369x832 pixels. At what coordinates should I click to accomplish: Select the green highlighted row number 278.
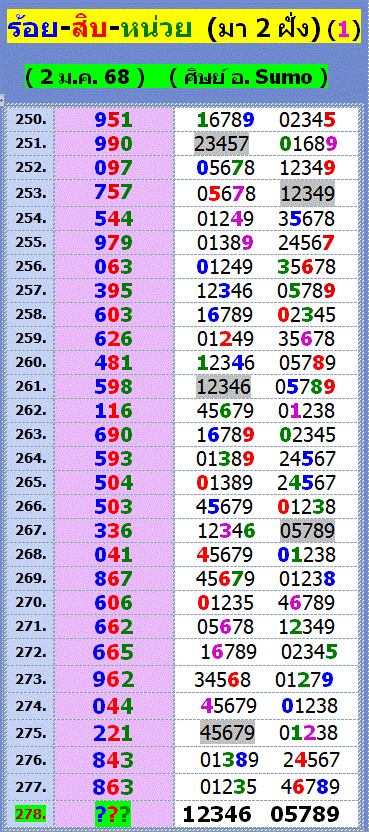[30, 814]
